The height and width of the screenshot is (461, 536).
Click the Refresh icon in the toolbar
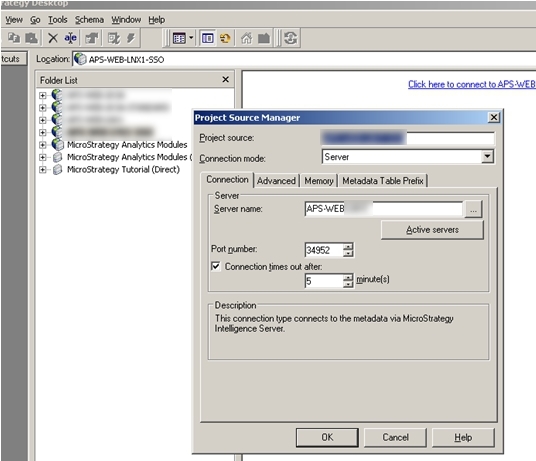click(291, 38)
